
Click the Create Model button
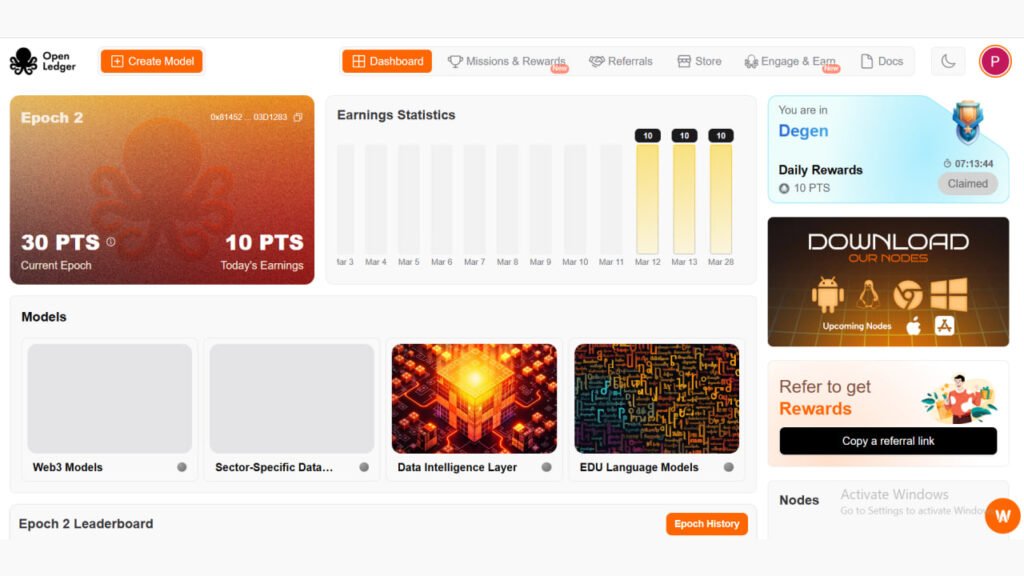click(x=152, y=61)
